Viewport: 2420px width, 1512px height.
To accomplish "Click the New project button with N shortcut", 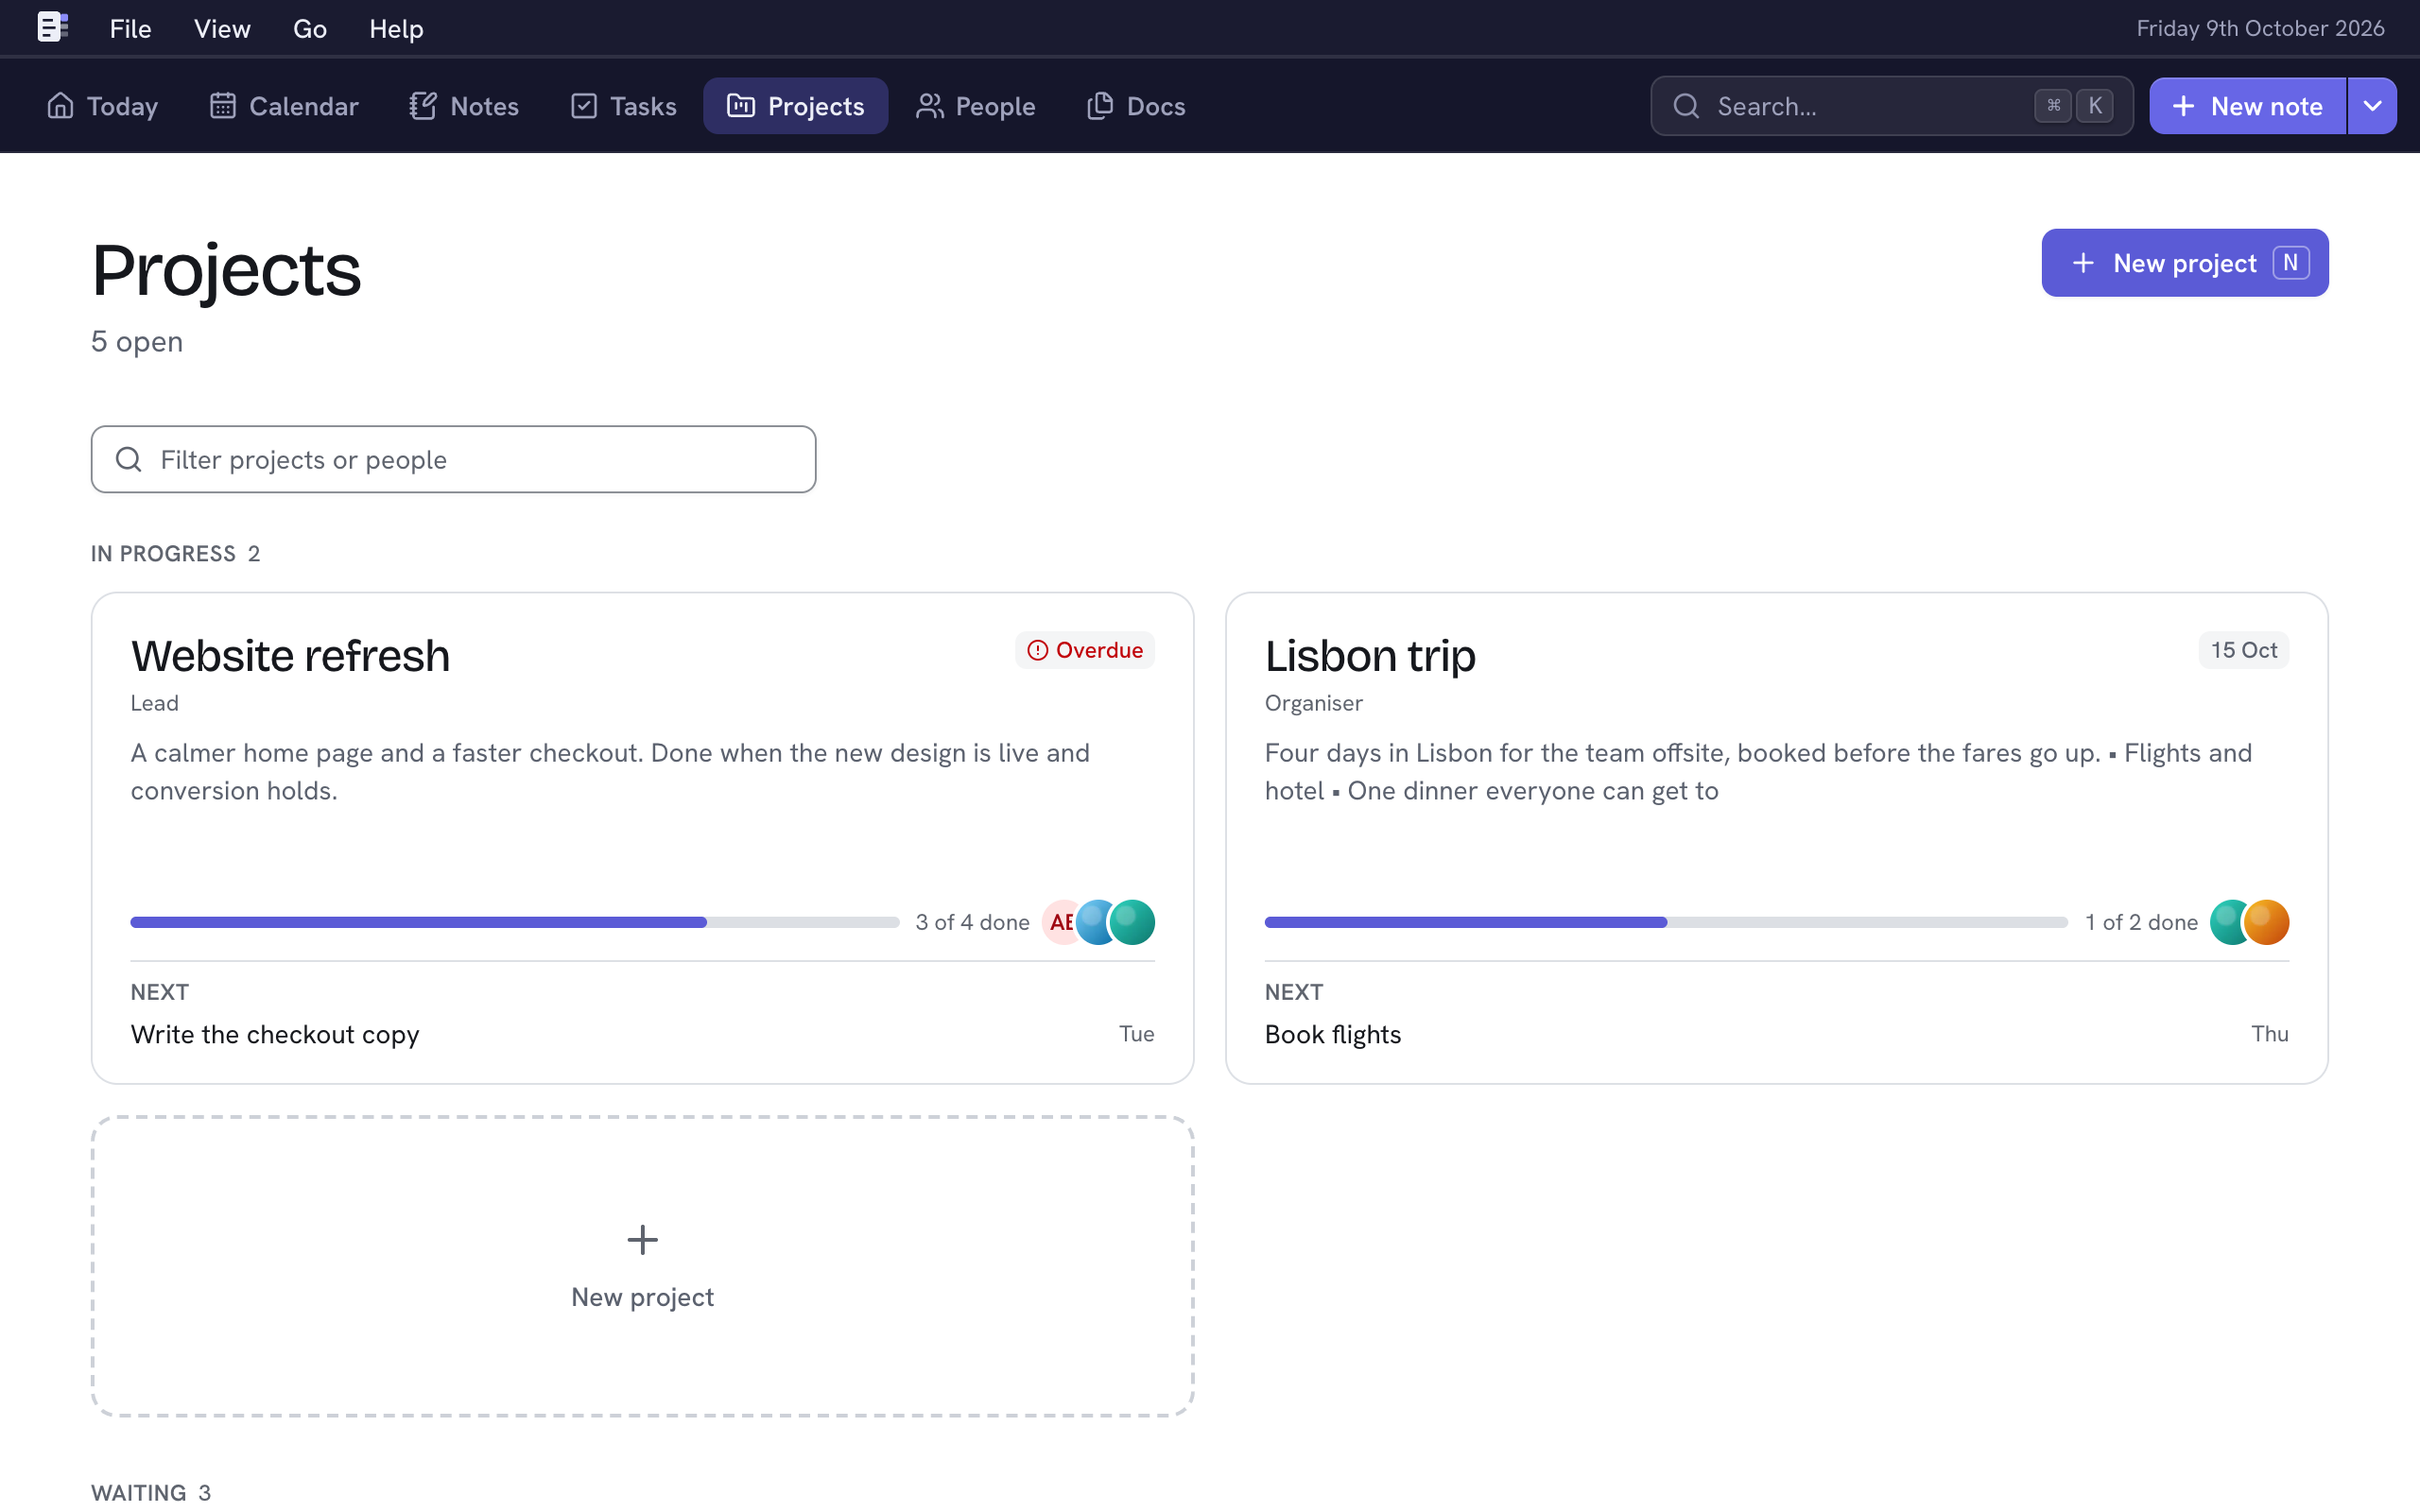I will point(2185,263).
